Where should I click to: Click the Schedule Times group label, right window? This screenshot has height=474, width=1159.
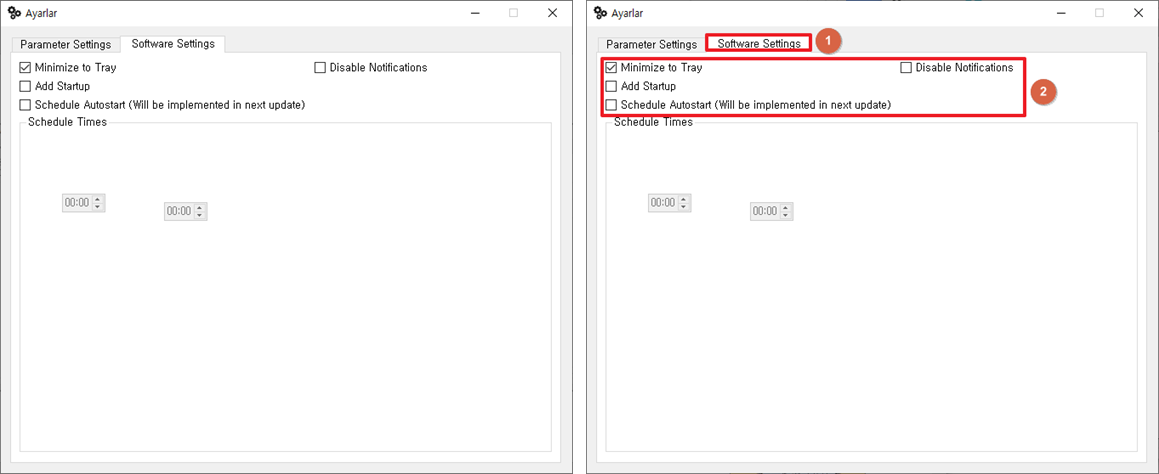click(x=653, y=122)
